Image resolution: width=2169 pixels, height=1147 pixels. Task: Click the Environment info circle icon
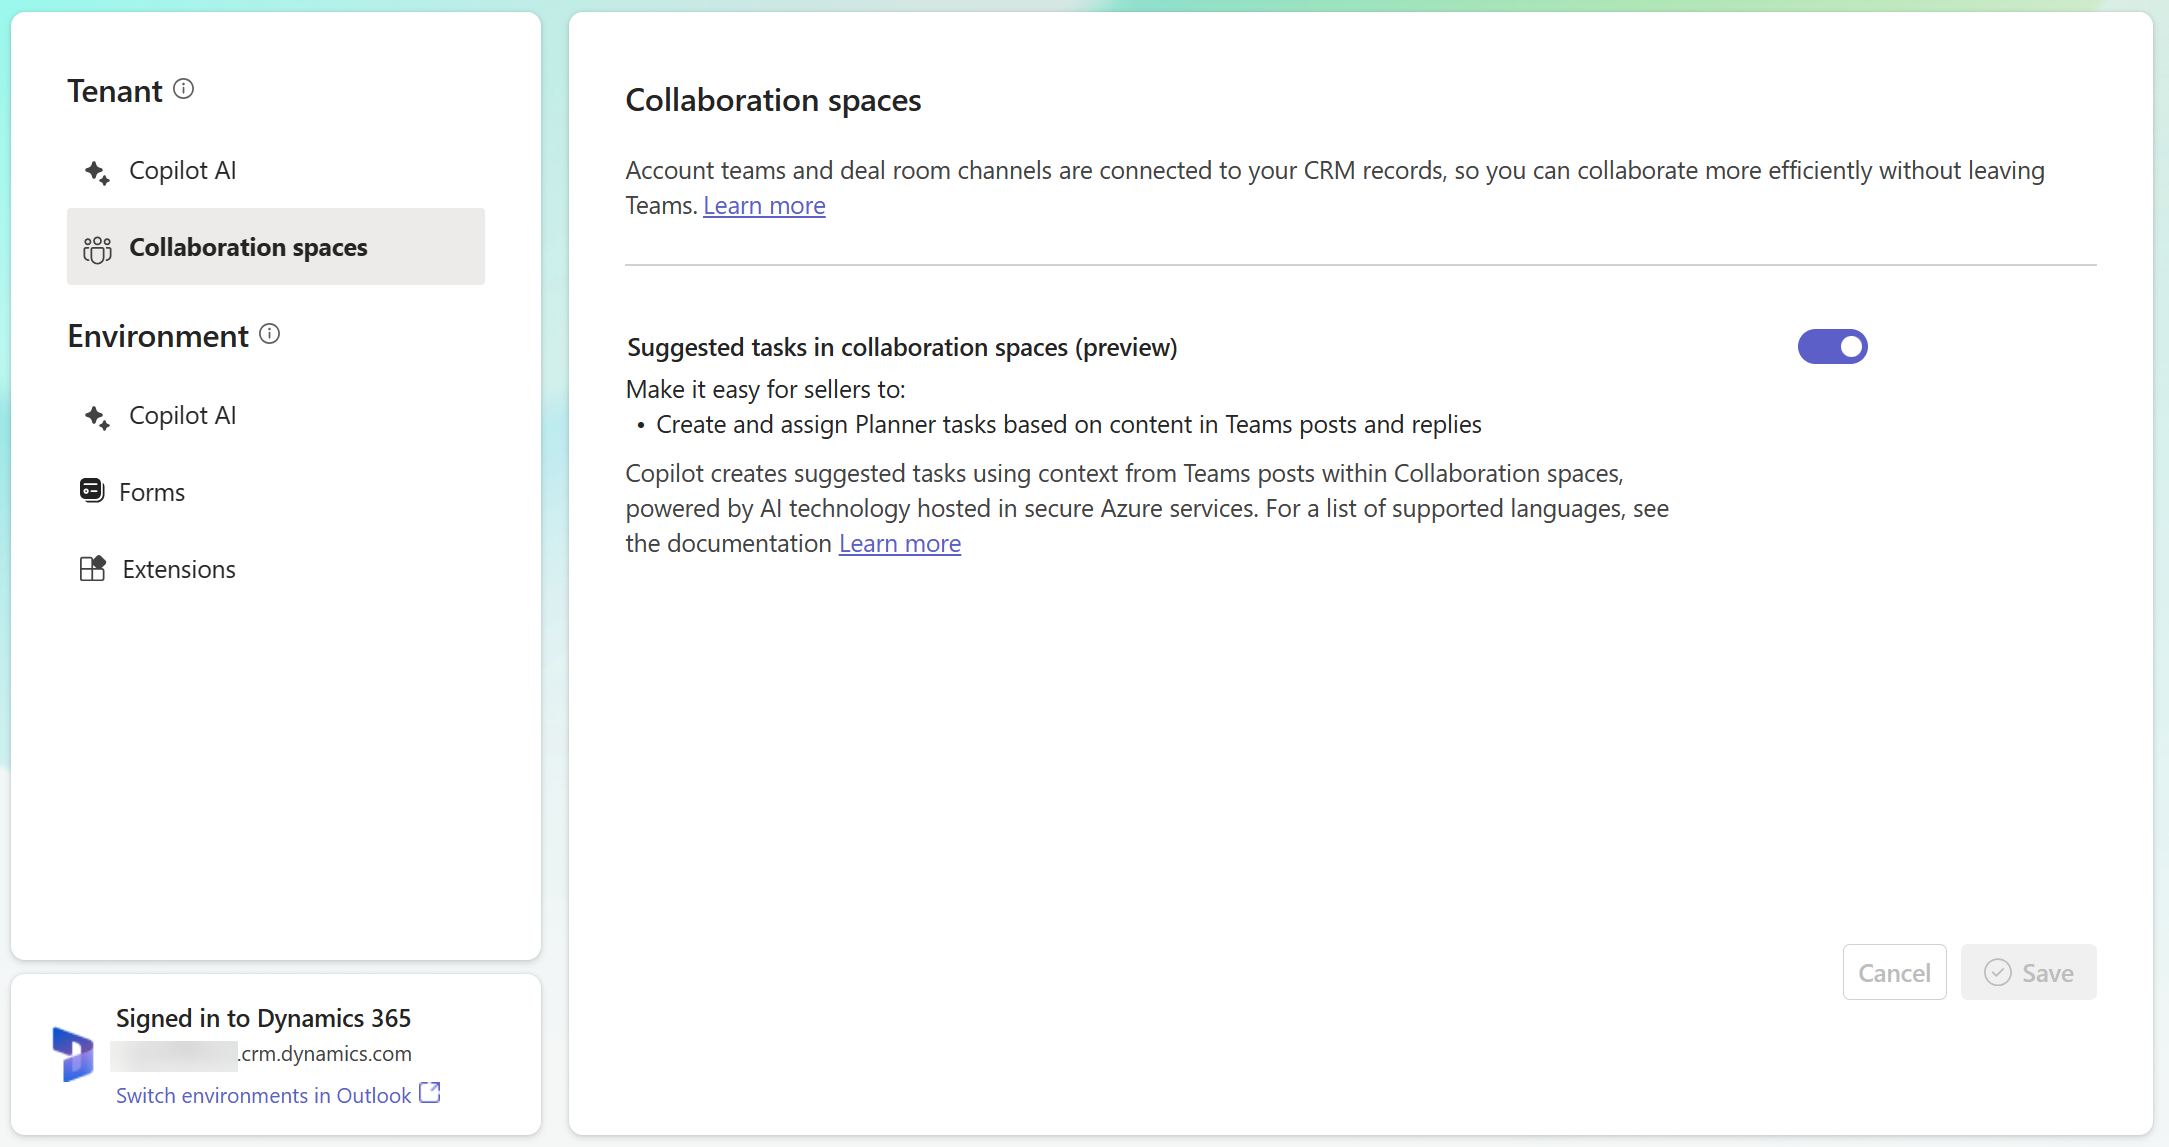click(273, 334)
